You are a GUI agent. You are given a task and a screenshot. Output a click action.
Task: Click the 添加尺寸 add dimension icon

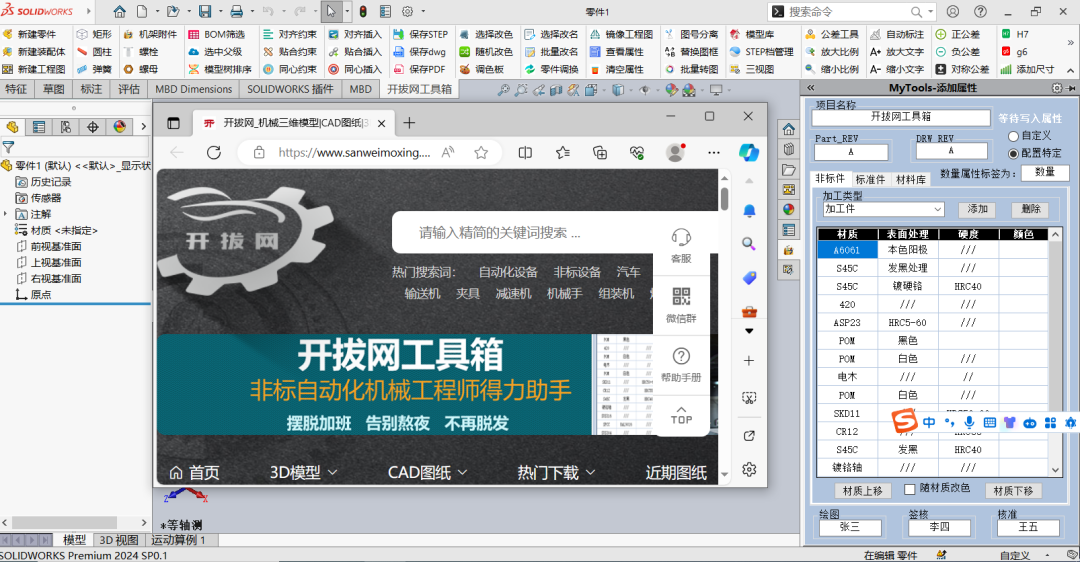tap(1006, 69)
